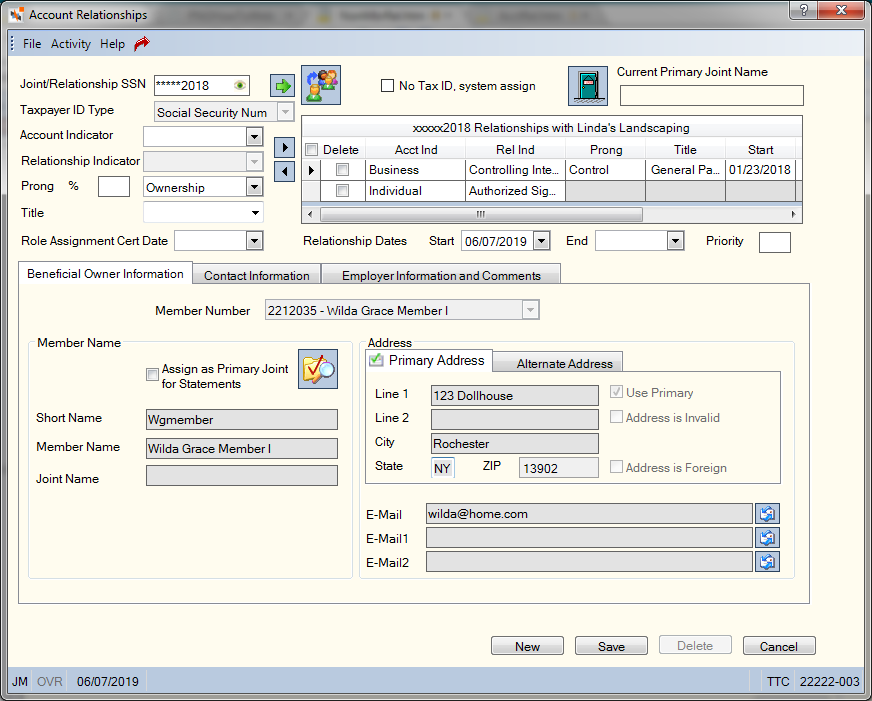Click the right-pointing black arrow button
The width and height of the screenshot is (872, 701).
(284, 147)
